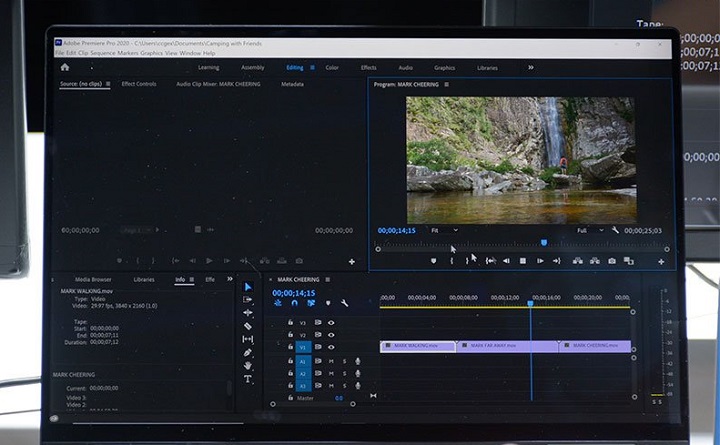Image resolution: width=720 pixels, height=445 pixels.
Task: Select the Pen tool
Action: pos(248,352)
